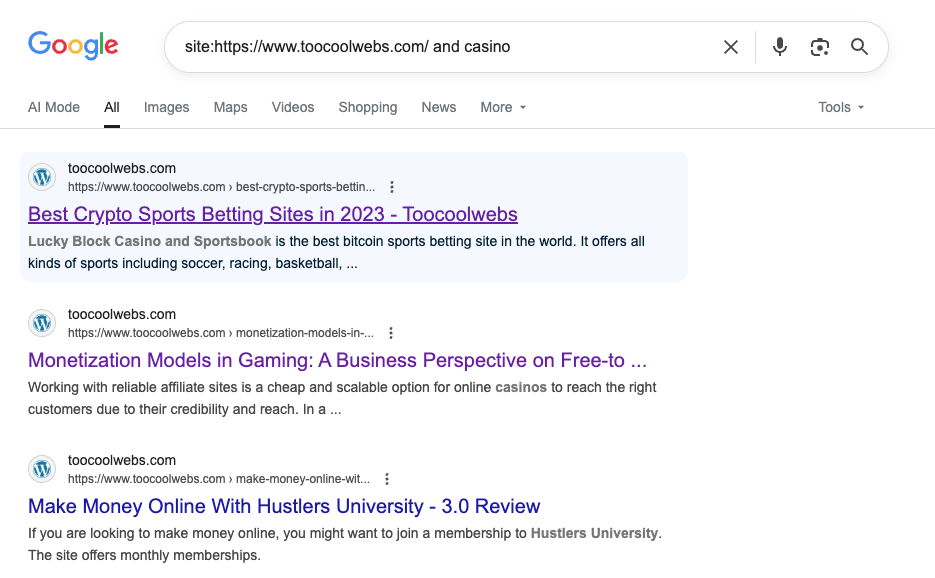This screenshot has height=578, width=935.
Task: Open options menu for Monetization Models result
Action: coord(391,333)
